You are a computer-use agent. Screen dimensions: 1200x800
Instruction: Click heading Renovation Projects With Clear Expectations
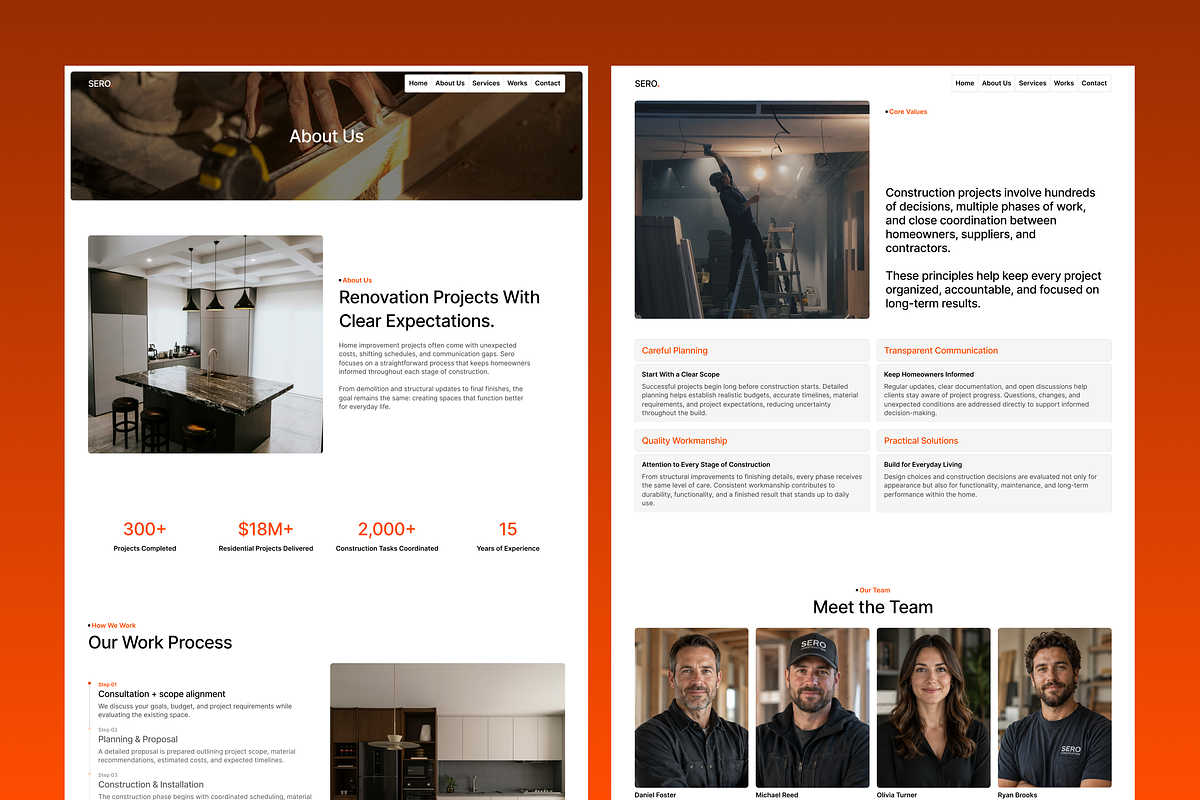(x=439, y=309)
